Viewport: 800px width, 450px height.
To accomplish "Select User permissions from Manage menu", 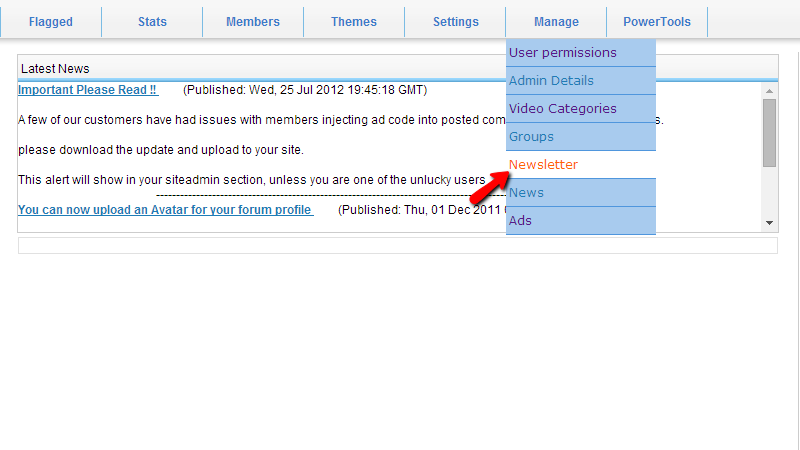I will [x=581, y=53].
